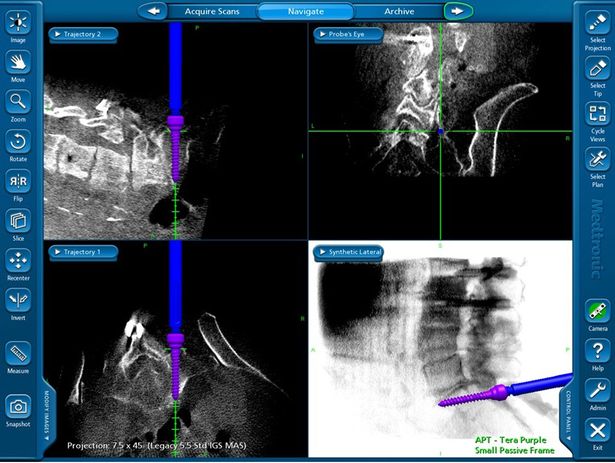Screen dimensions: 615x463
Task: Expand the Trajectory 1 view dropdown
Action: point(83,252)
